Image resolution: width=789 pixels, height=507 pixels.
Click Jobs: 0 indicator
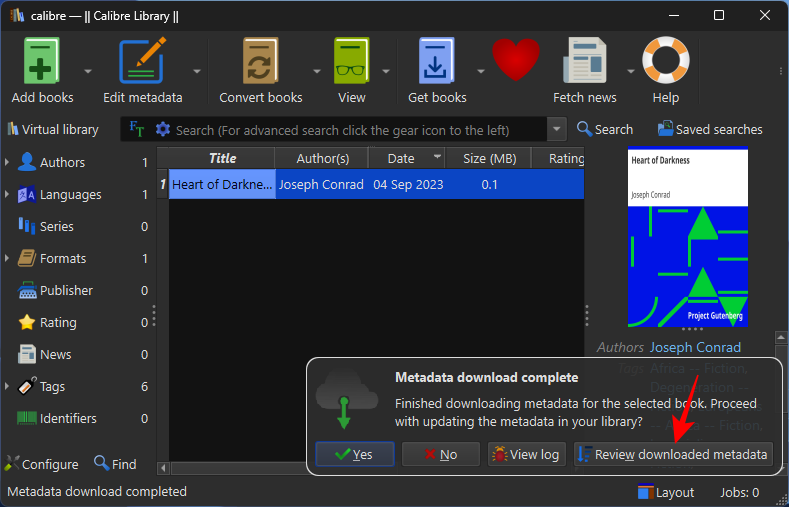[x=740, y=492]
